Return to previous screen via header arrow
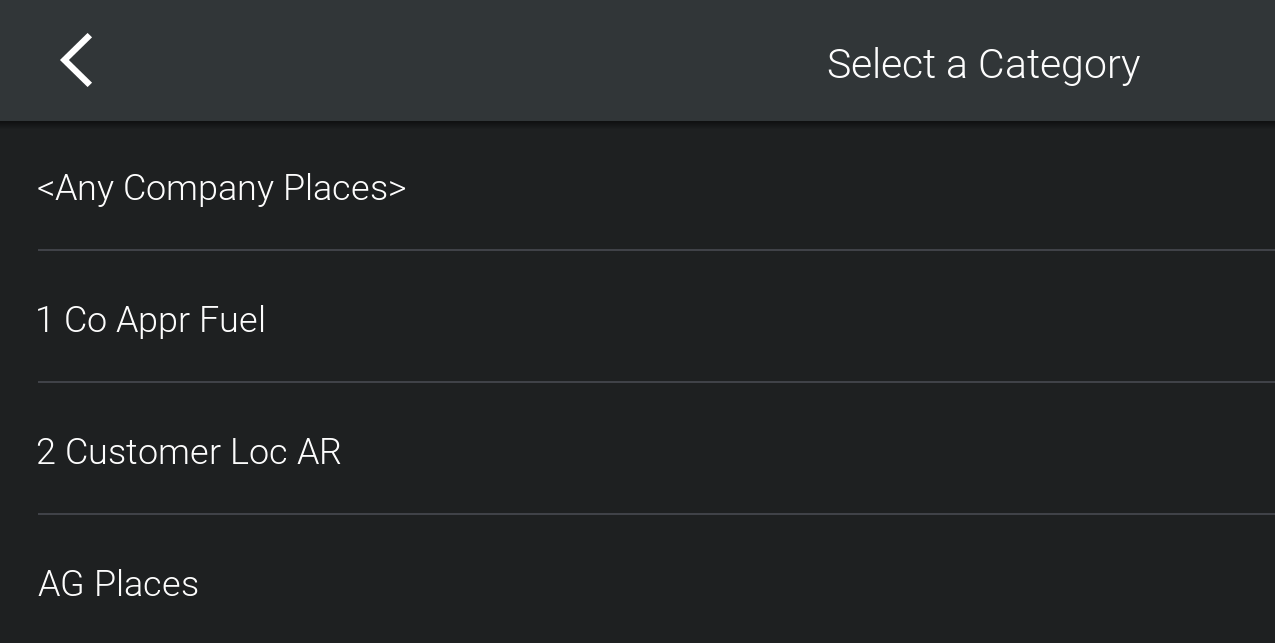The image size is (1275, 643). click(x=76, y=61)
